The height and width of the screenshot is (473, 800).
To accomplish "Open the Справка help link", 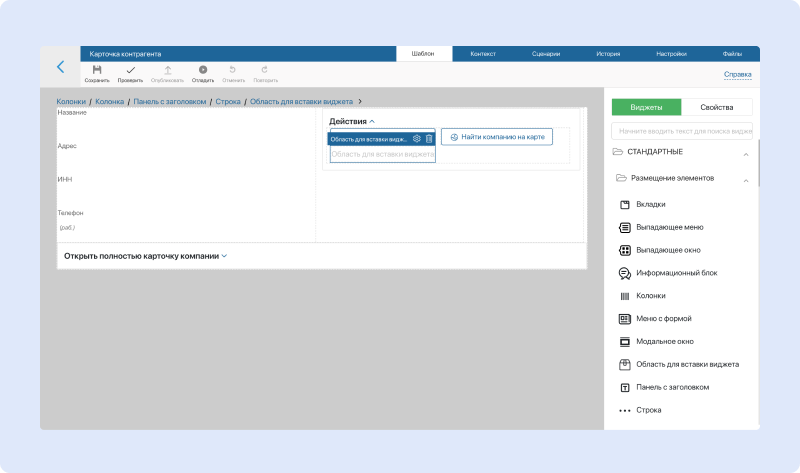I will click(x=737, y=74).
